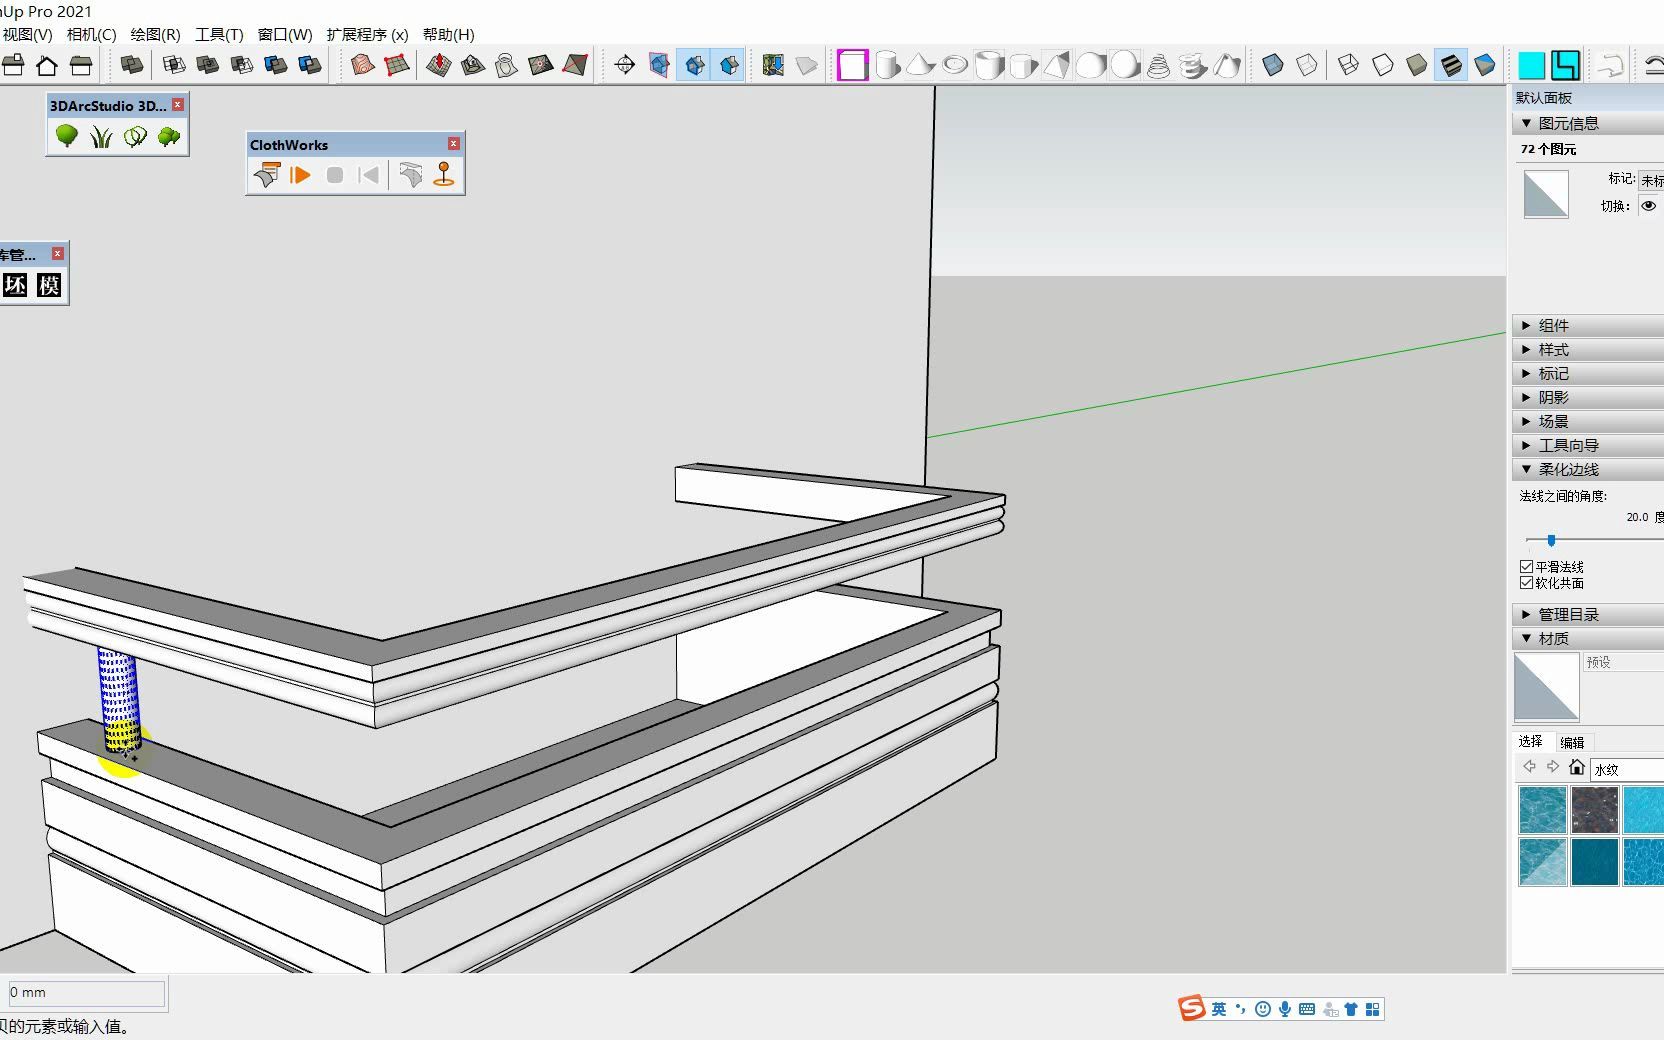Image resolution: width=1664 pixels, height=1040 pixels.
Task: Click the house/home view icon on top toolbar
Action: (x=45, y=64)
